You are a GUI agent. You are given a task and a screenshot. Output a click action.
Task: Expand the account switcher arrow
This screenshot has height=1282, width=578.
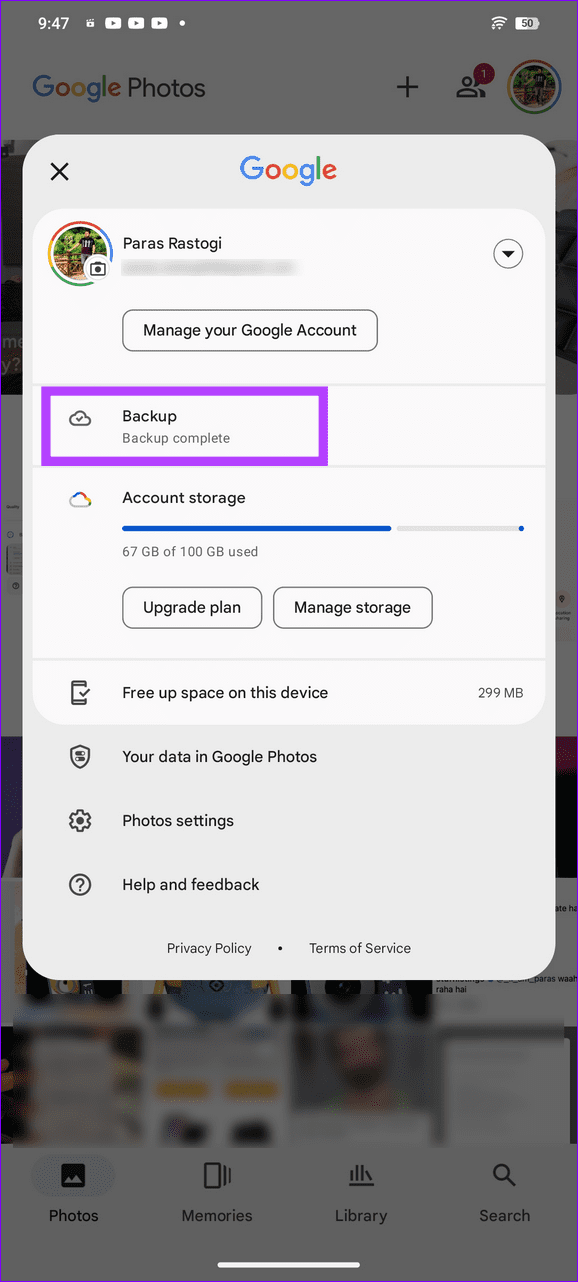pos(508,255)
